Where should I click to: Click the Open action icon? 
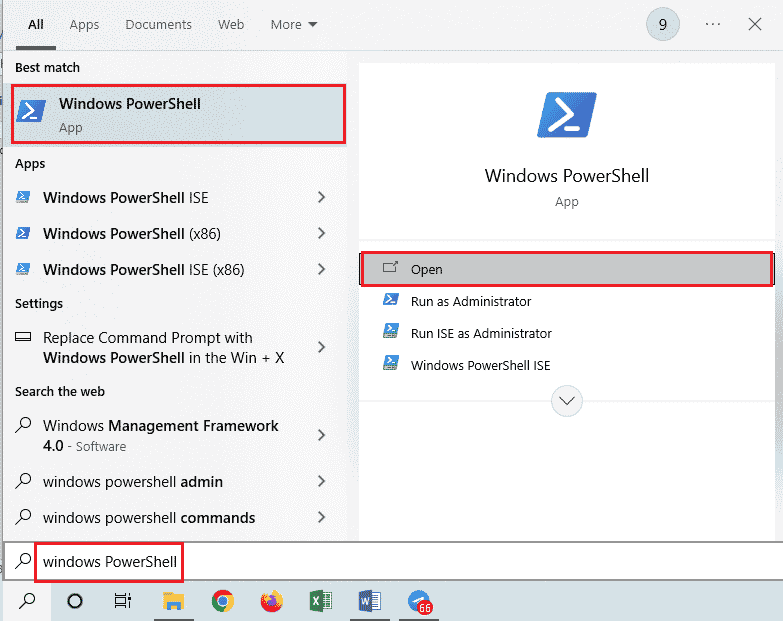coord(390,268)
